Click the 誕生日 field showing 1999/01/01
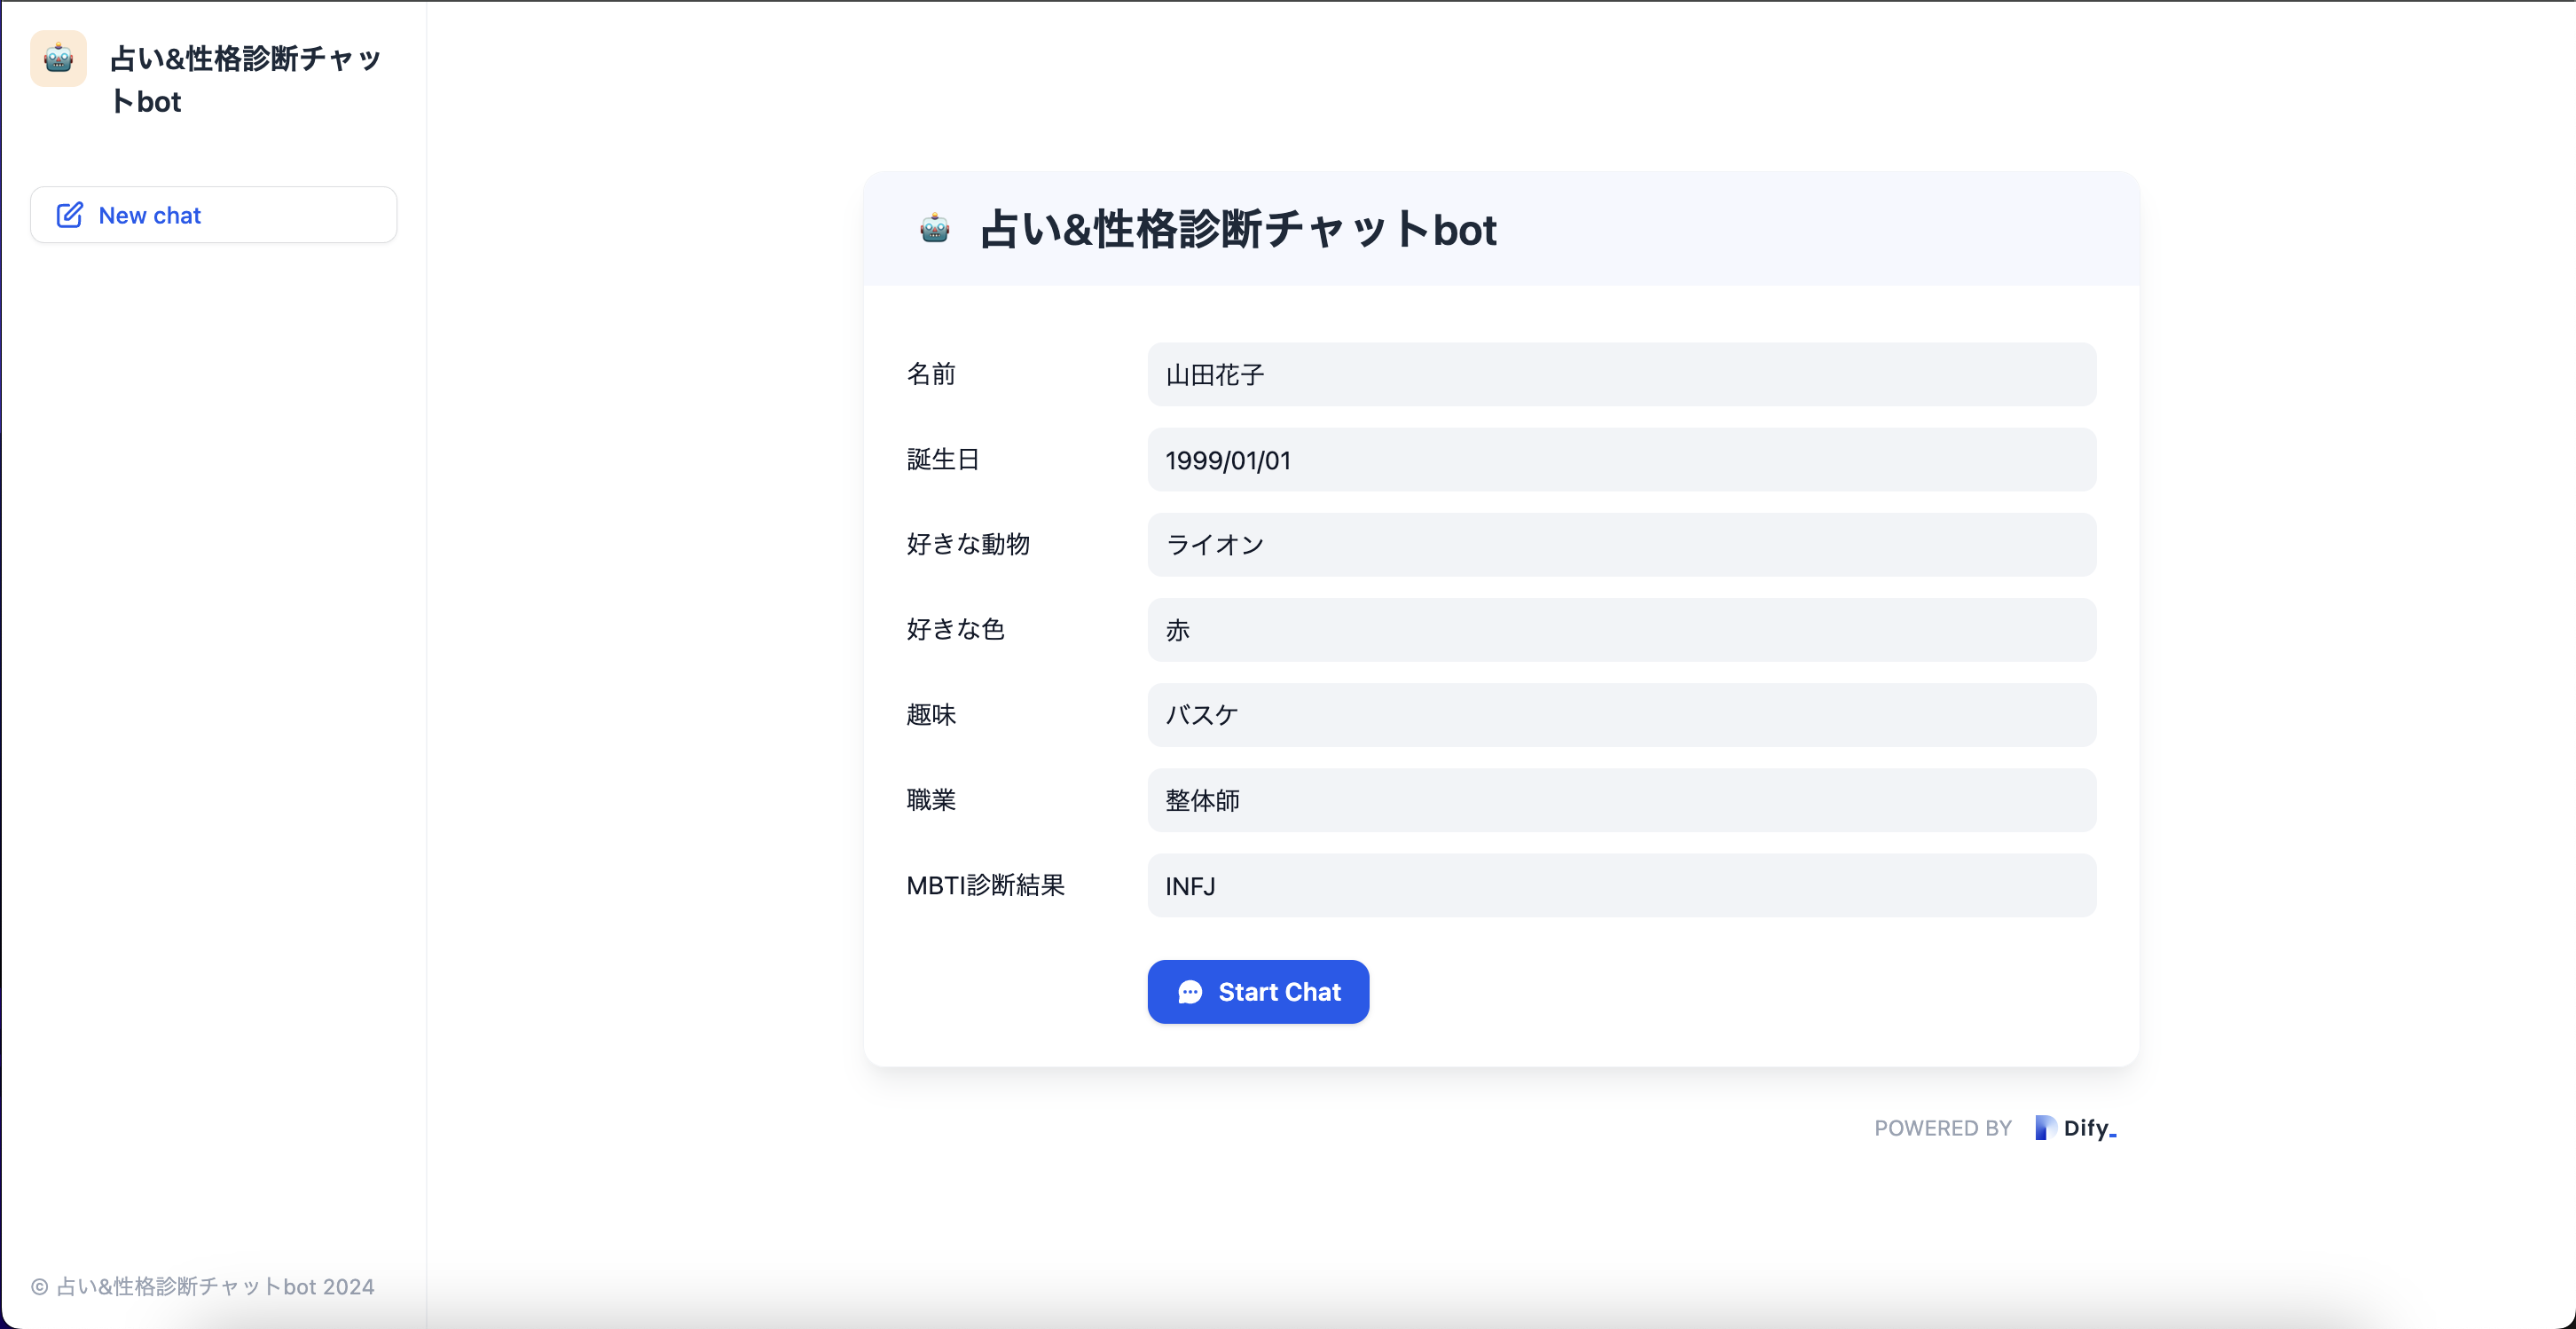This screenshot has height=1329, width=2576. (1621, 460)
